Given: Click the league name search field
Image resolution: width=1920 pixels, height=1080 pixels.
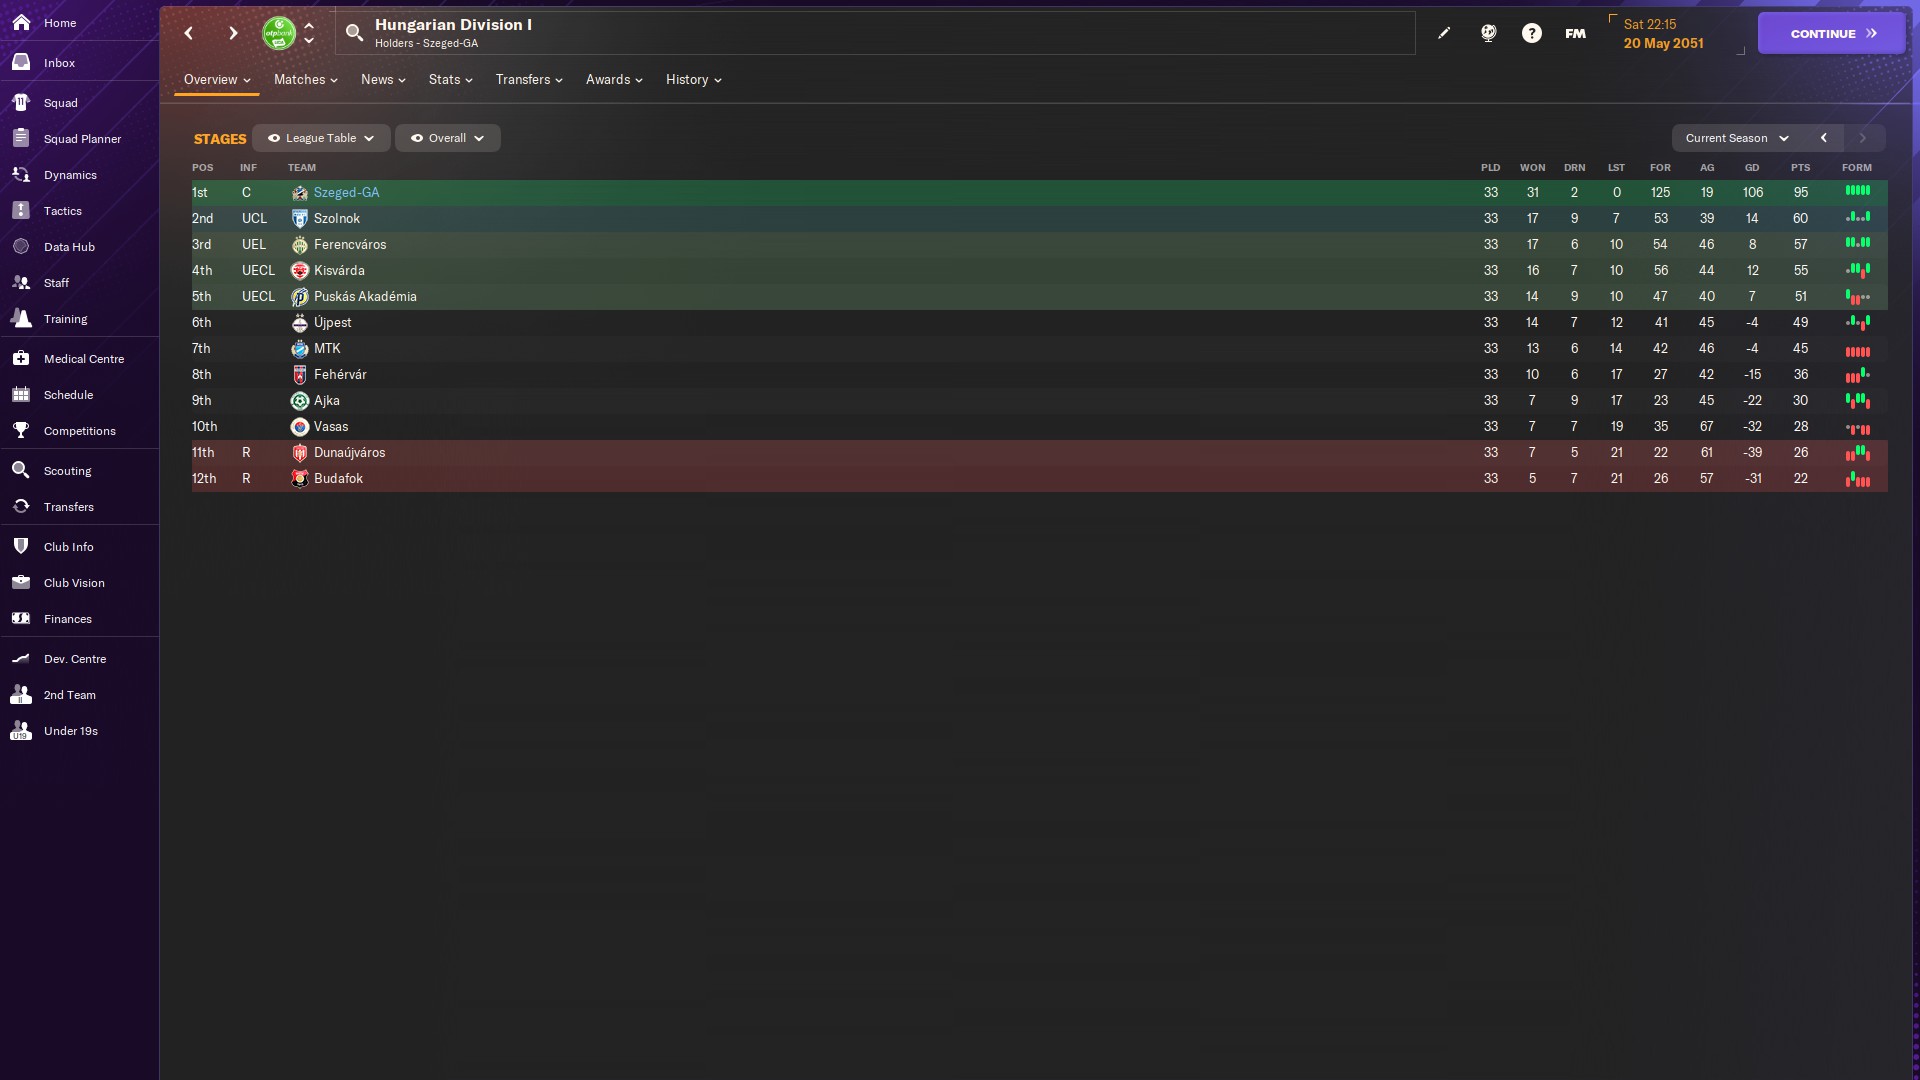Looking at the screenshot, I should [x=880, y=33].
